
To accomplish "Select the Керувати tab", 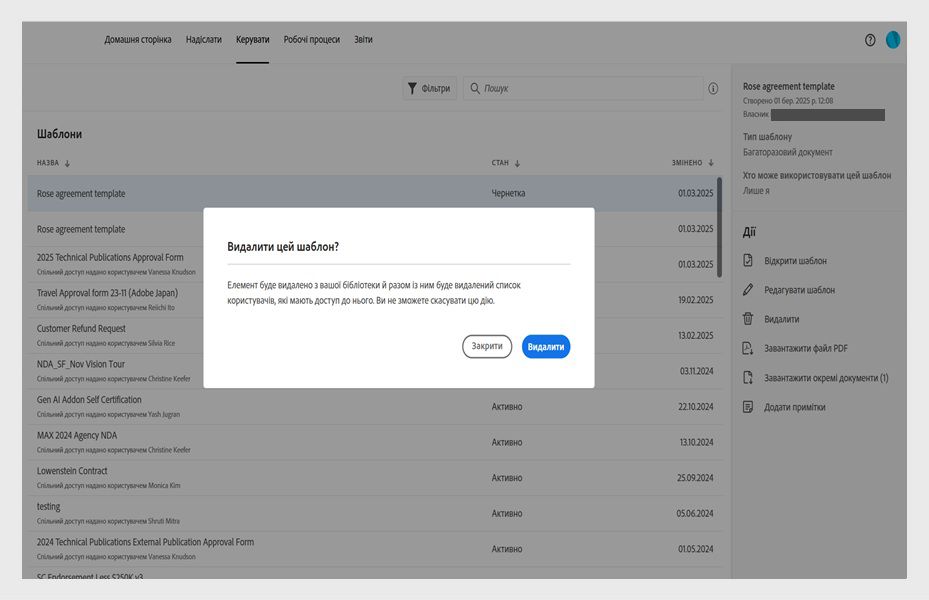I will 252,40.
